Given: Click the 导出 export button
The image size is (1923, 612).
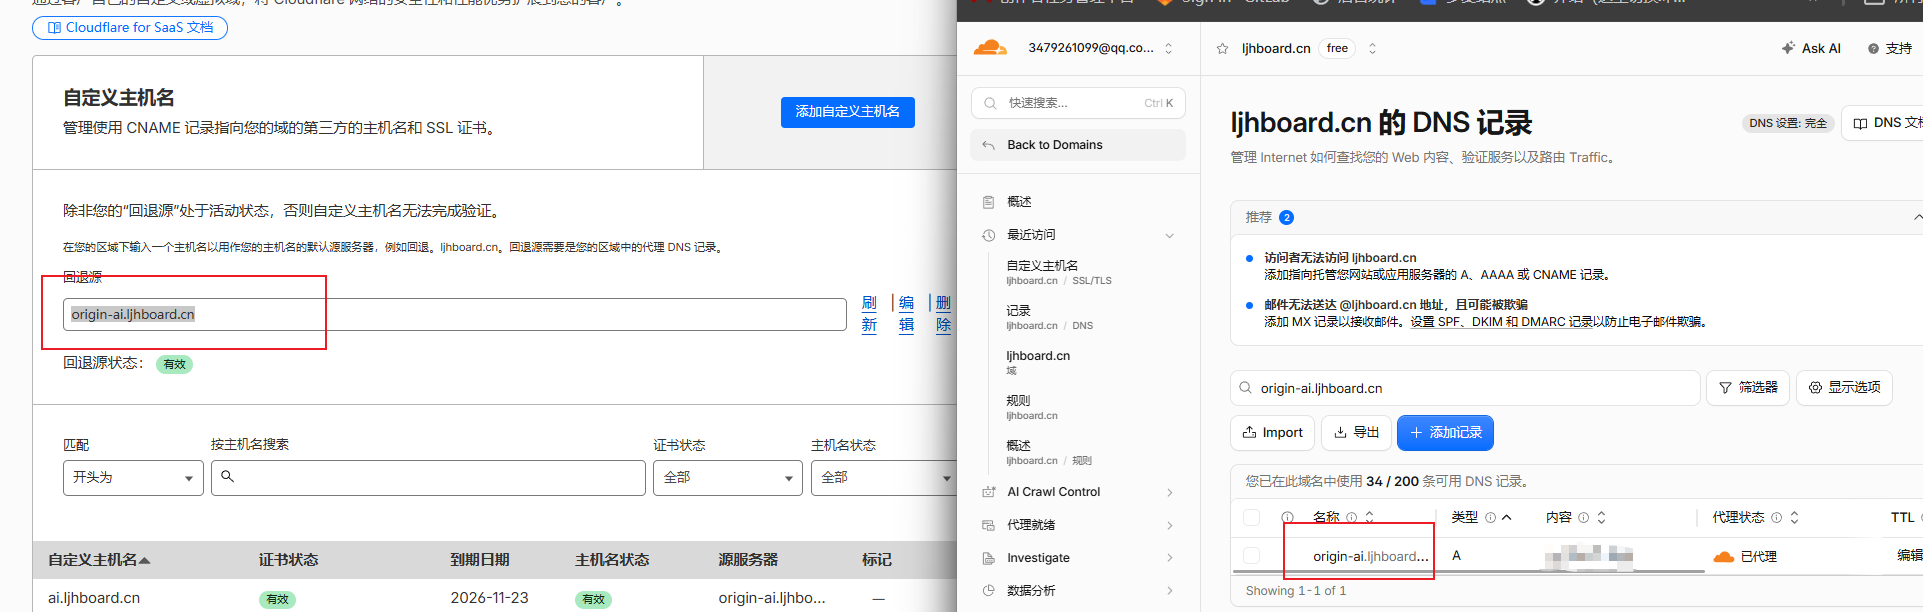Looking at the screenshot, I should pos(1356,432).
